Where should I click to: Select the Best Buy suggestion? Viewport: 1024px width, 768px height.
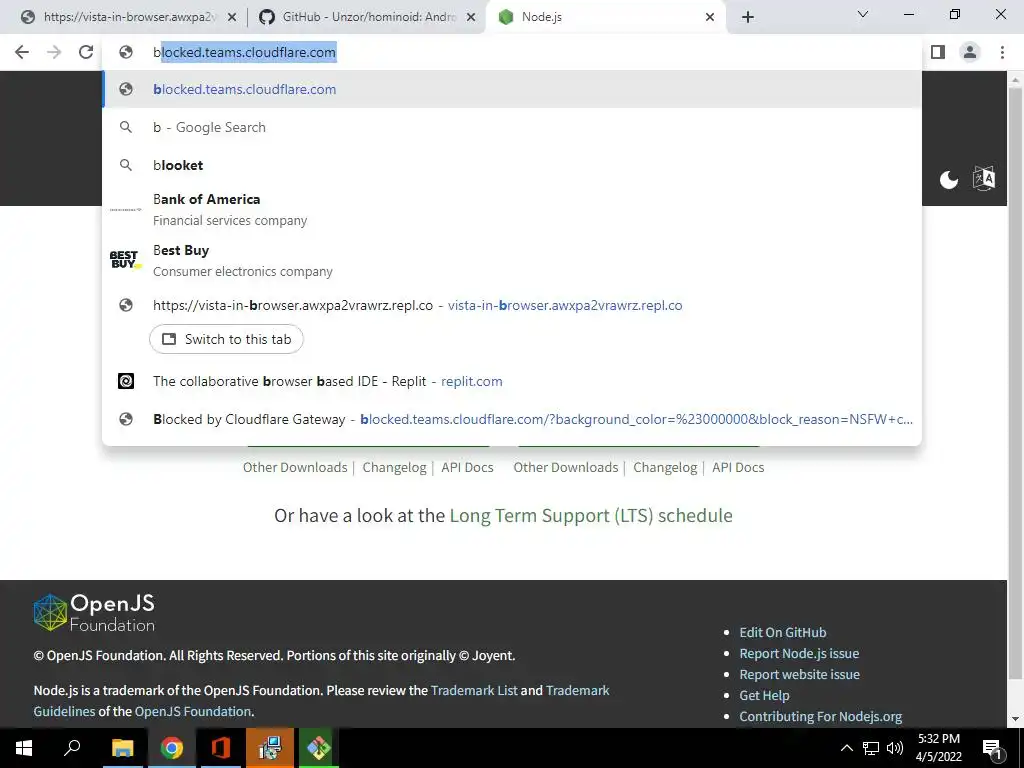tap(512, 261)
